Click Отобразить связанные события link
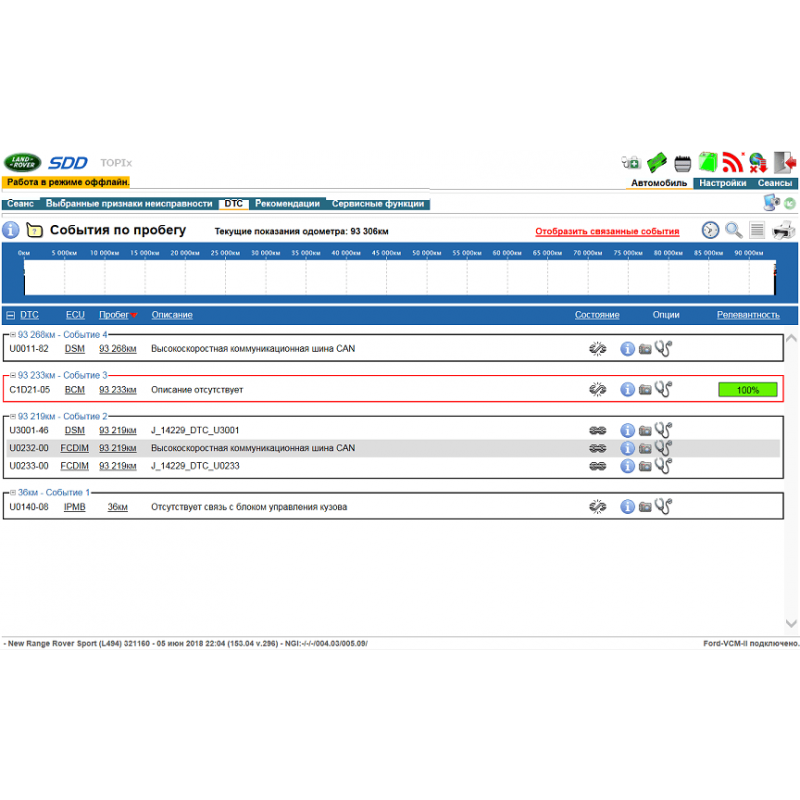The width and height of the screenshot is (800, 800). (607, 231)
